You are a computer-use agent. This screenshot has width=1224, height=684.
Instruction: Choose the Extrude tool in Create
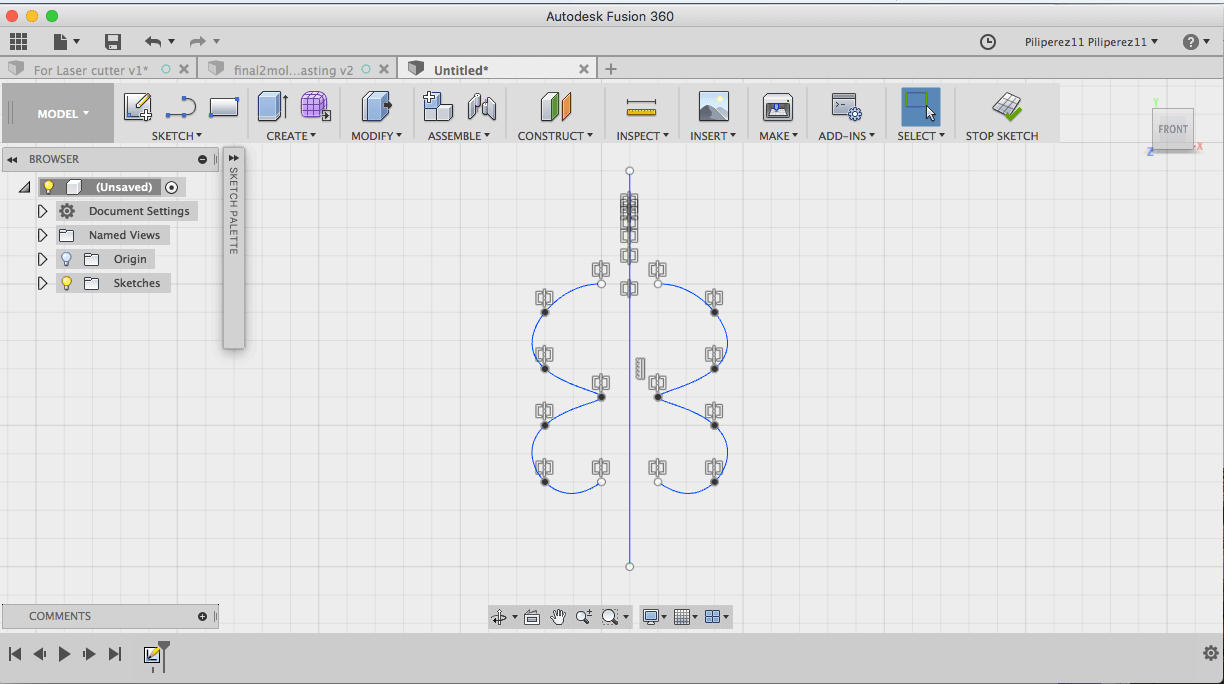[x=272, y=107]
